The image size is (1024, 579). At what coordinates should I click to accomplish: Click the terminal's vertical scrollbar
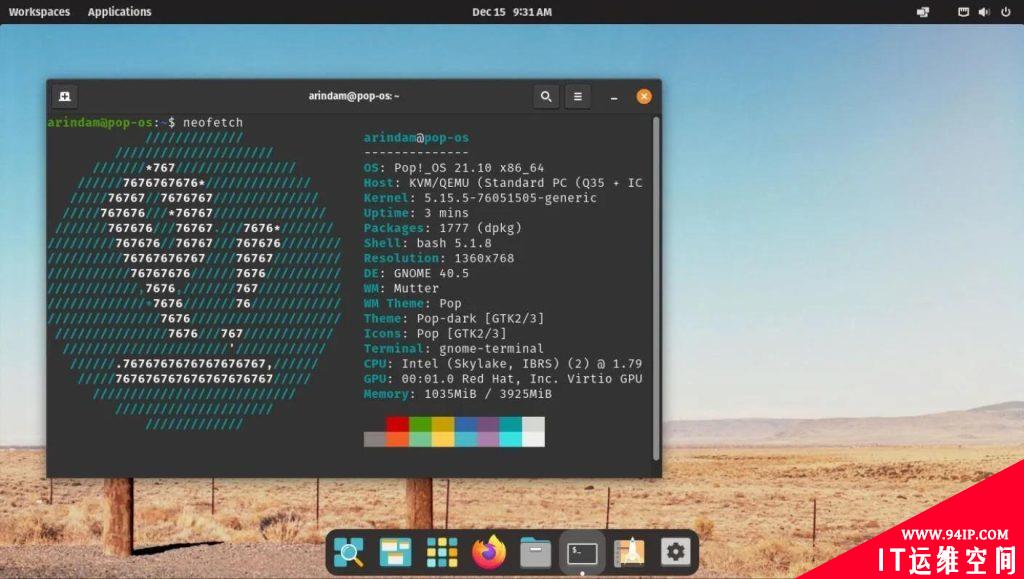click(x=656, y=287)
